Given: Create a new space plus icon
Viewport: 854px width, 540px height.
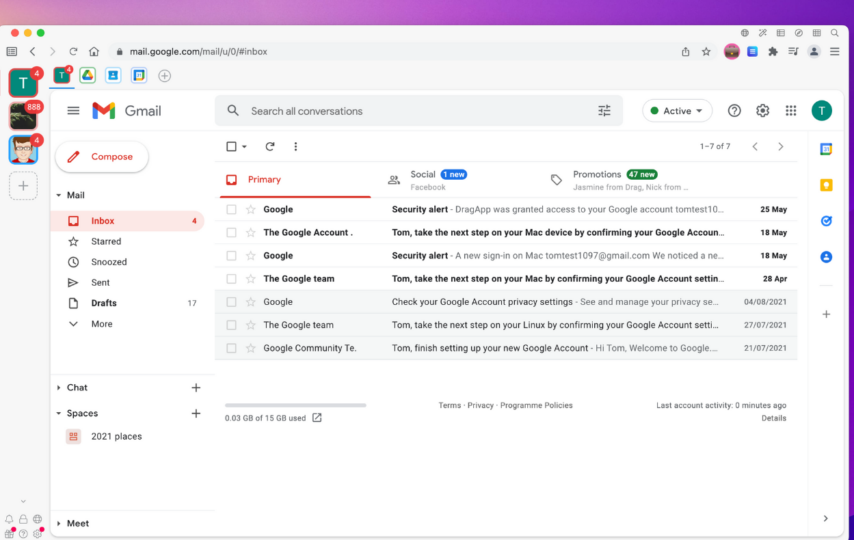Looking at the screenshot, I should click(x=196, y=413).
